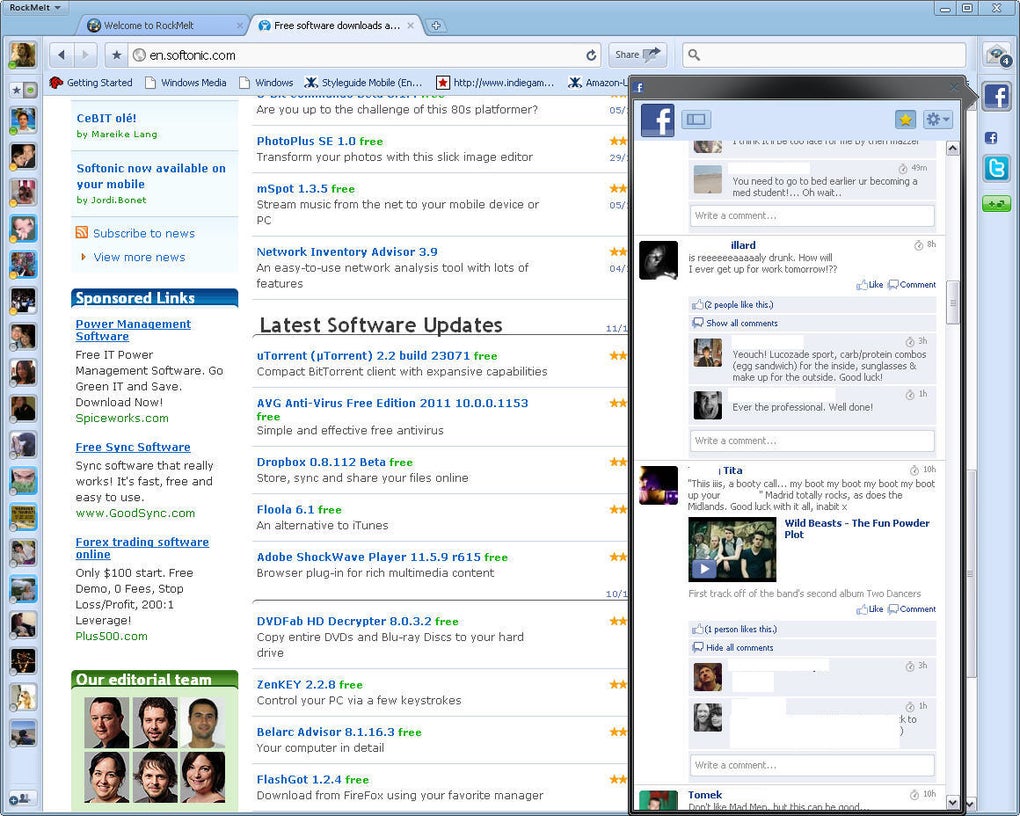The width and height of the screenshot is (1020, 816).
Task: Click the large Facebook logo in panel header
Action: pos(657,120)
